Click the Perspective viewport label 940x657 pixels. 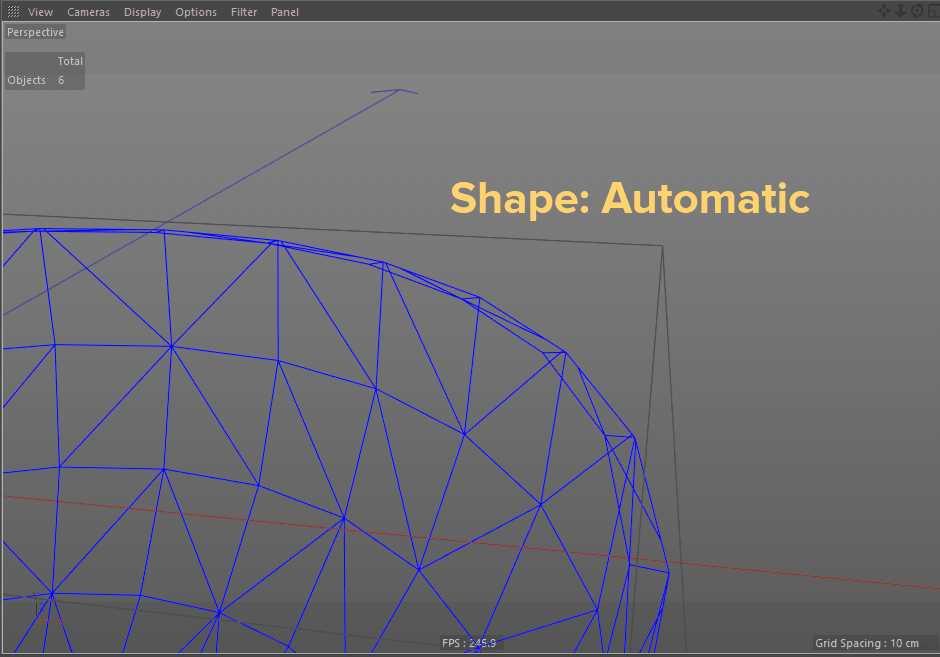point(35,32)
